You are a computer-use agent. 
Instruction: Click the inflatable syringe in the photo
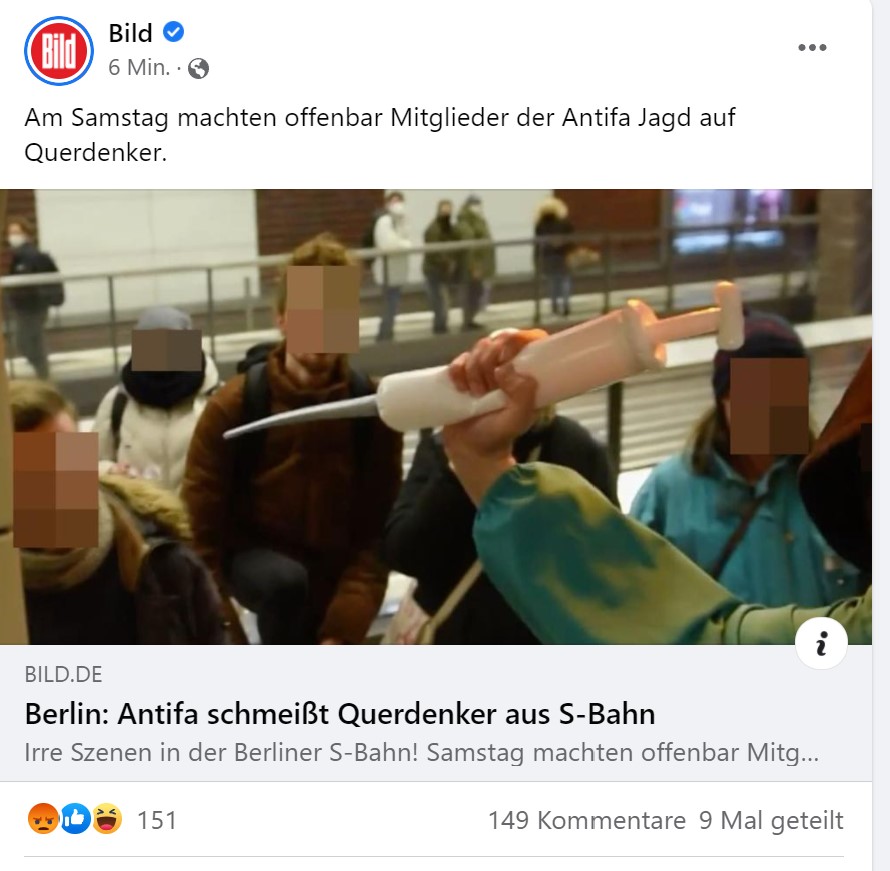482,375
